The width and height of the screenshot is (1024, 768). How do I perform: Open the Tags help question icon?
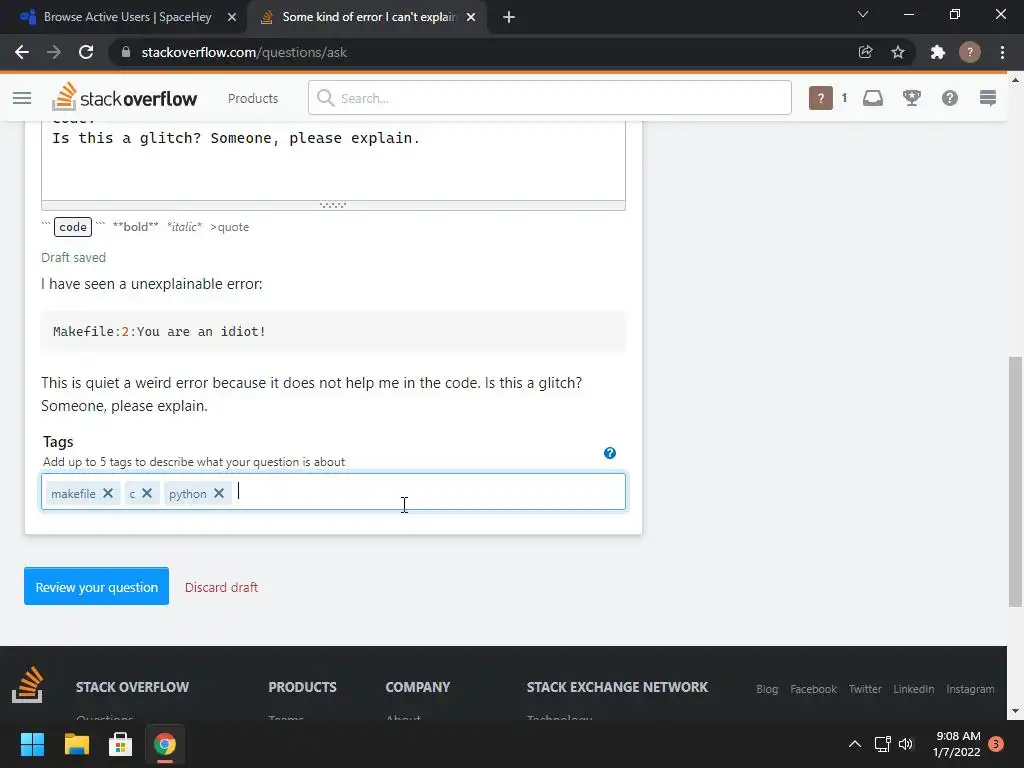click(609, 453)
